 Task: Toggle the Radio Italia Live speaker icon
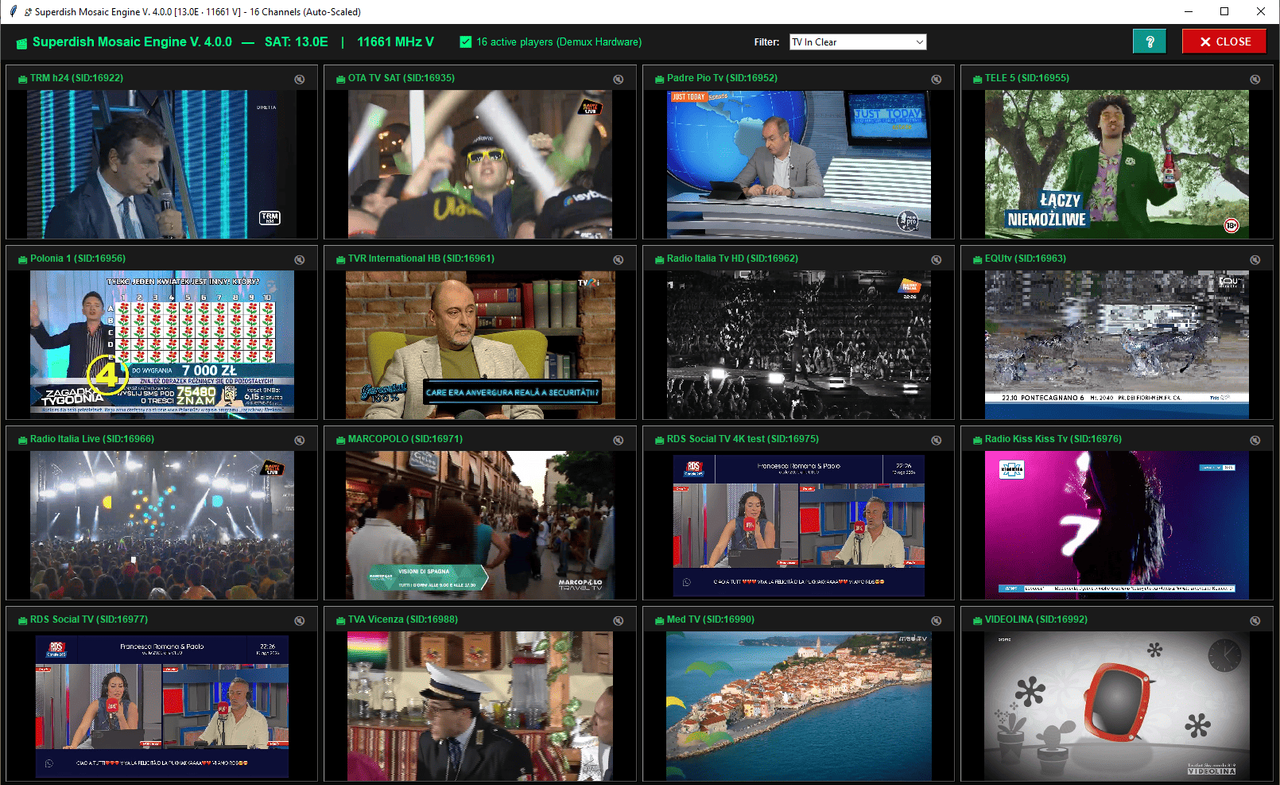pyautogui.click(x=300, y=440)
